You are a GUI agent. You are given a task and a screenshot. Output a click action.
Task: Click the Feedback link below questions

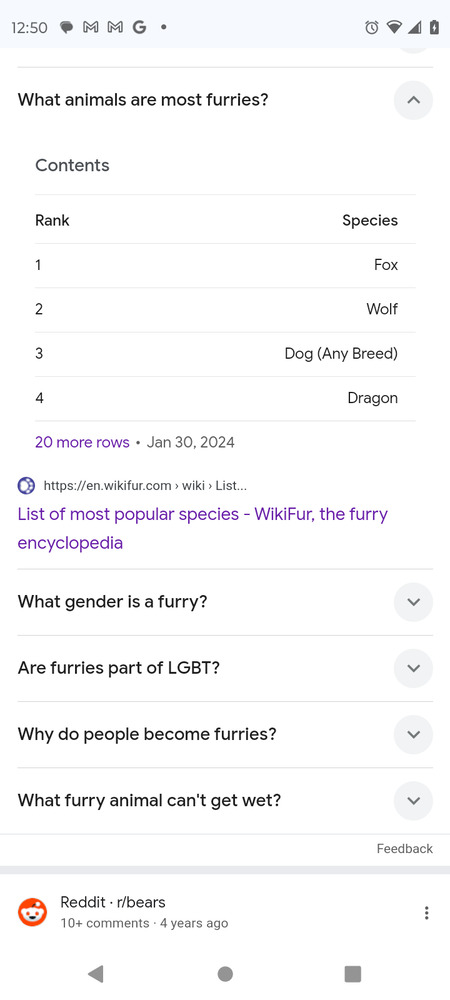[x=405, y=849]
